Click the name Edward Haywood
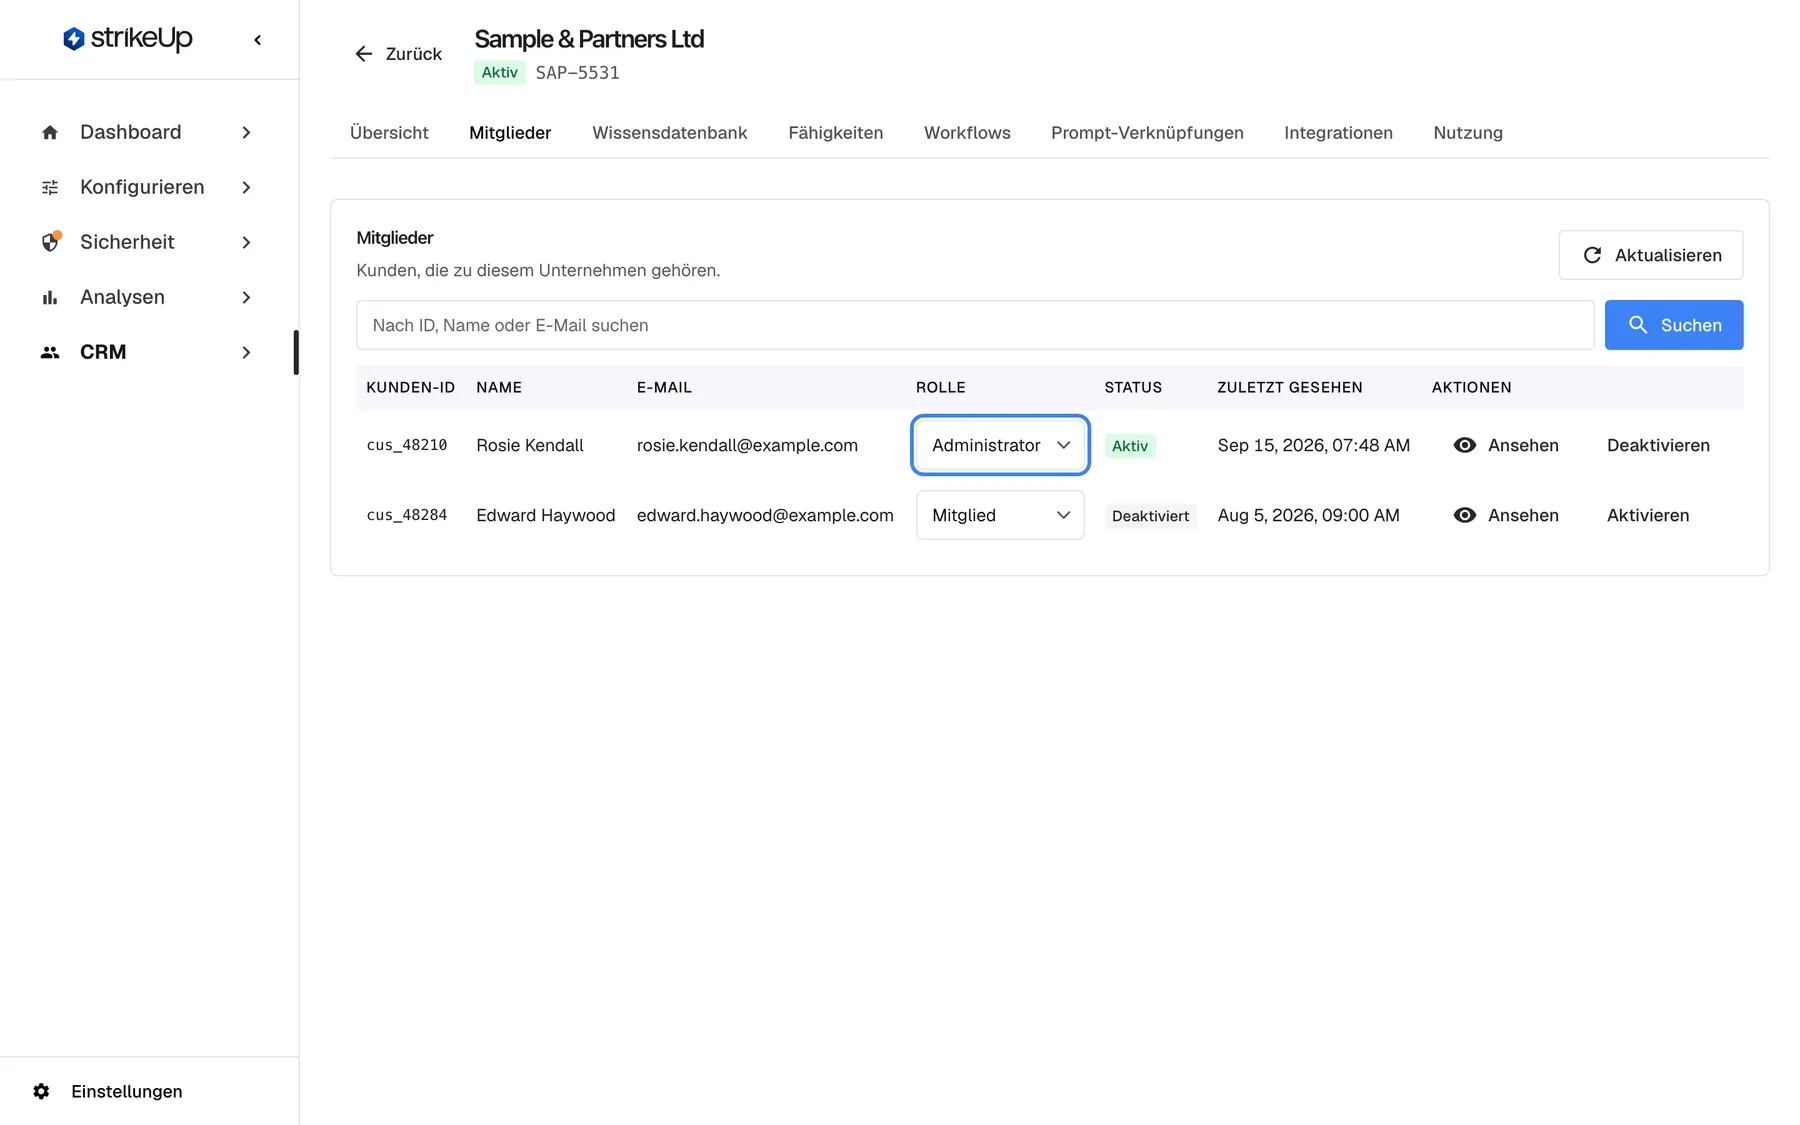Viewport: 1800px width, 1125px height. coord(545,515)
